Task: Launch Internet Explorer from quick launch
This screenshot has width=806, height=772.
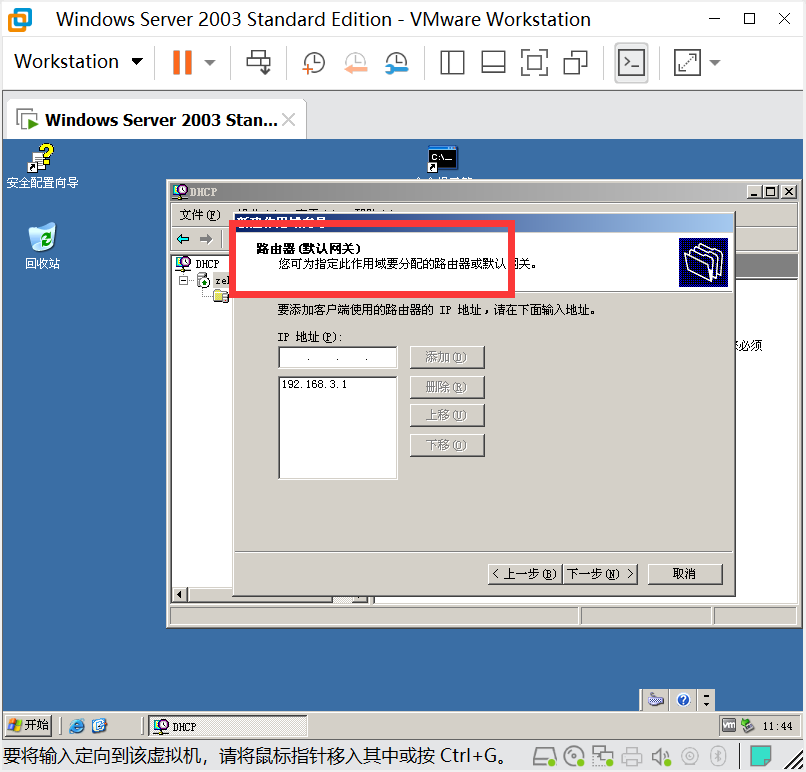Action: [x=77, y=726]
